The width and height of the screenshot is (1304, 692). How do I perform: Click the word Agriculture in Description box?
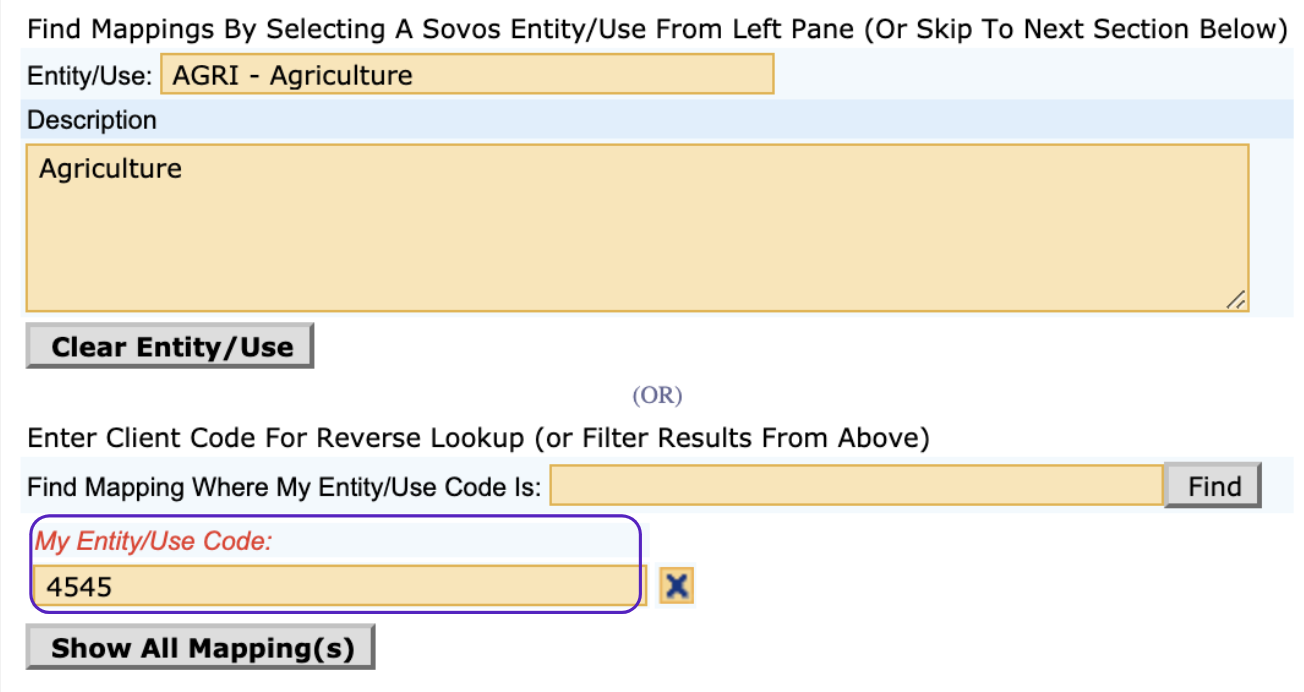(x=110, y=168)
